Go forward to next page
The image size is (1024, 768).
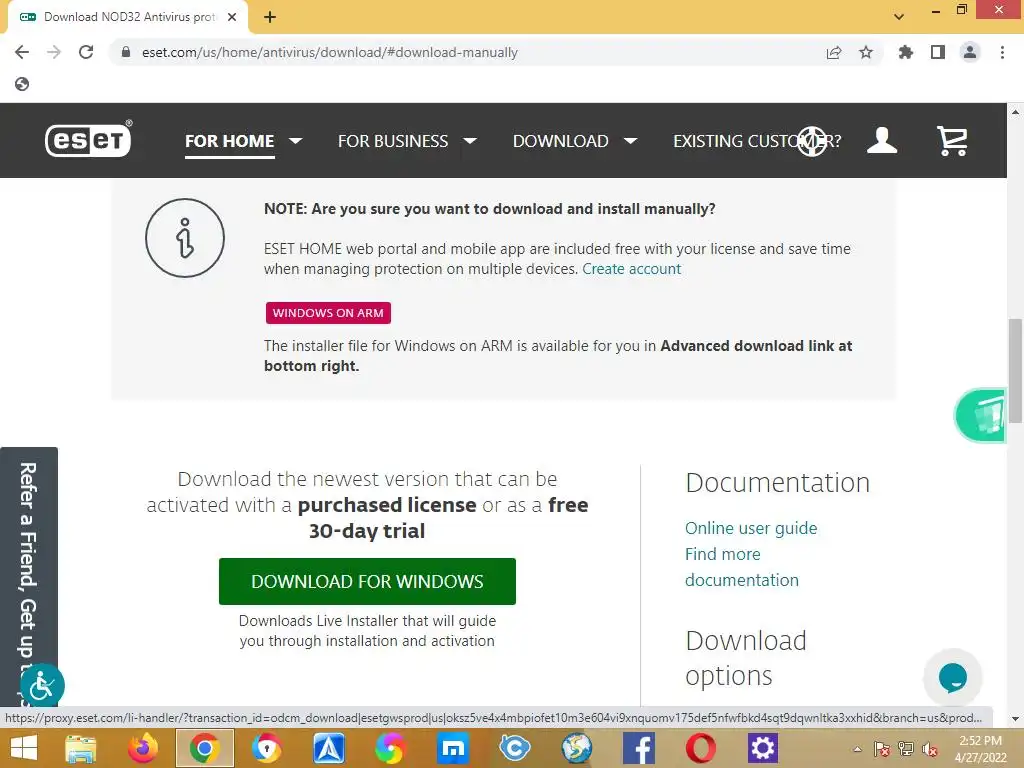coord(54,52)
